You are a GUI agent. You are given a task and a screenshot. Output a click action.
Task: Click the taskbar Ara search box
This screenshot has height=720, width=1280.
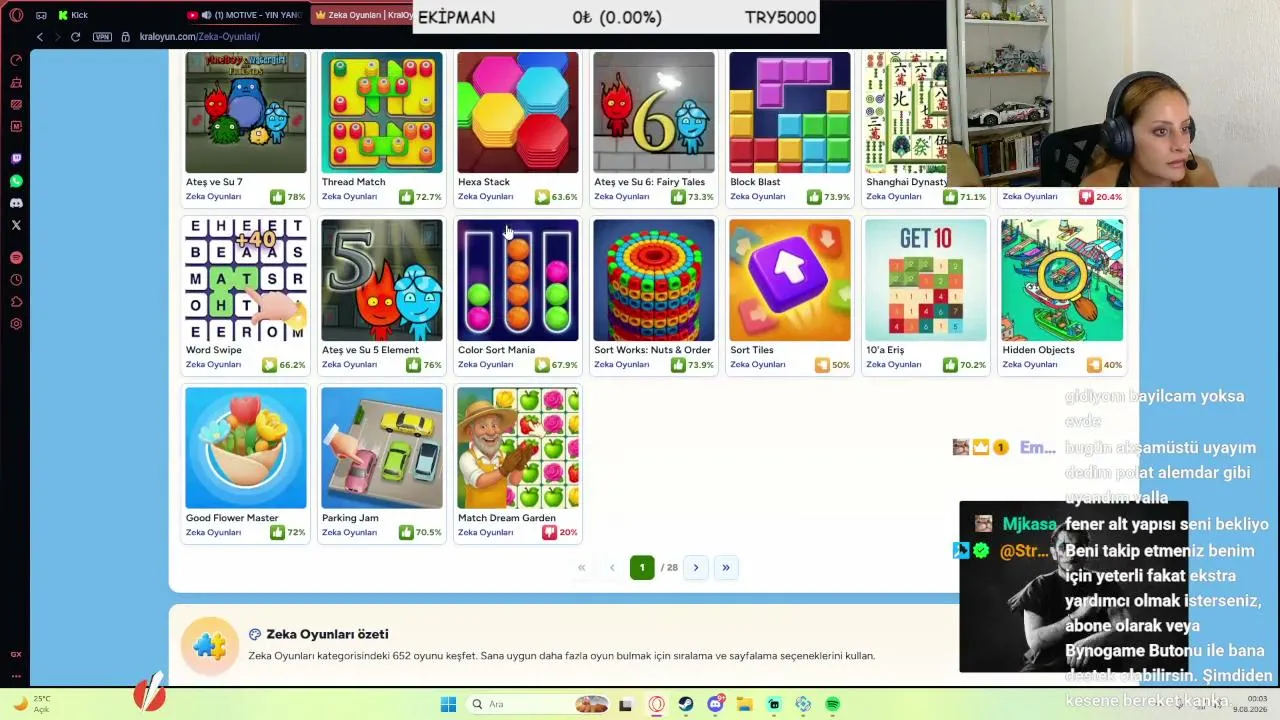coord(539,704)
